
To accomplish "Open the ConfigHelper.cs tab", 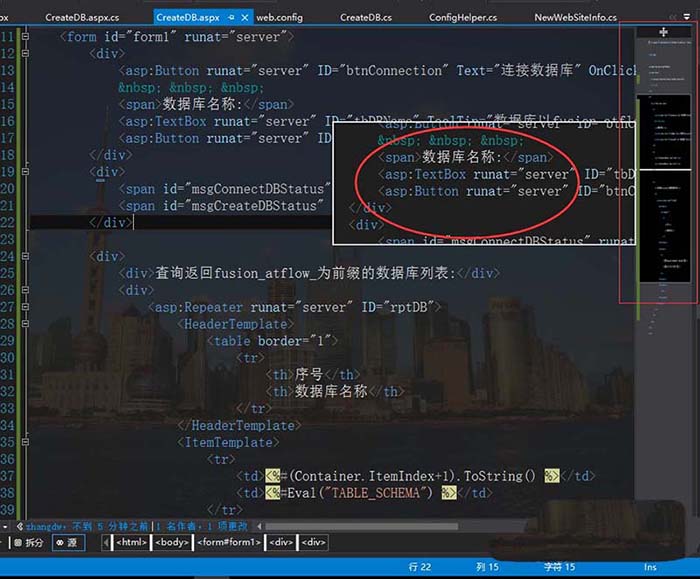I will (462, 17).
